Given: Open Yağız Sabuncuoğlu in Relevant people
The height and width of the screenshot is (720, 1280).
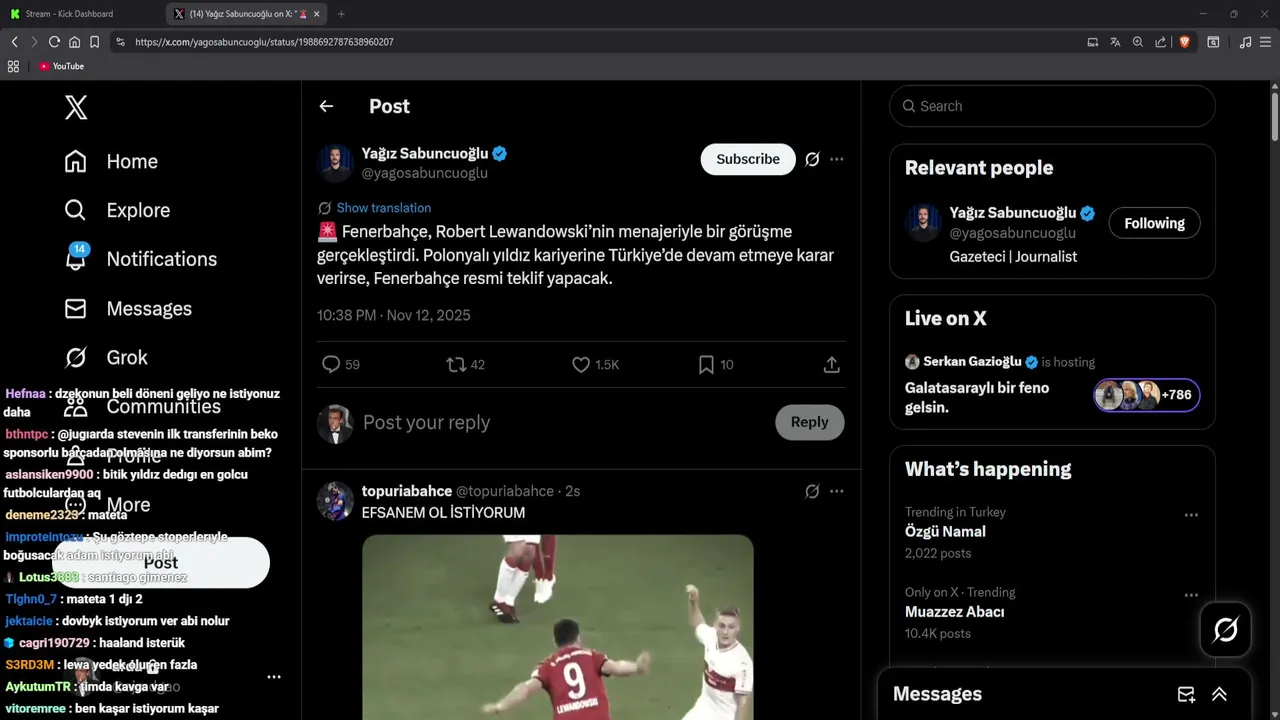Looking at the screenshot, I should [1012, 213].
